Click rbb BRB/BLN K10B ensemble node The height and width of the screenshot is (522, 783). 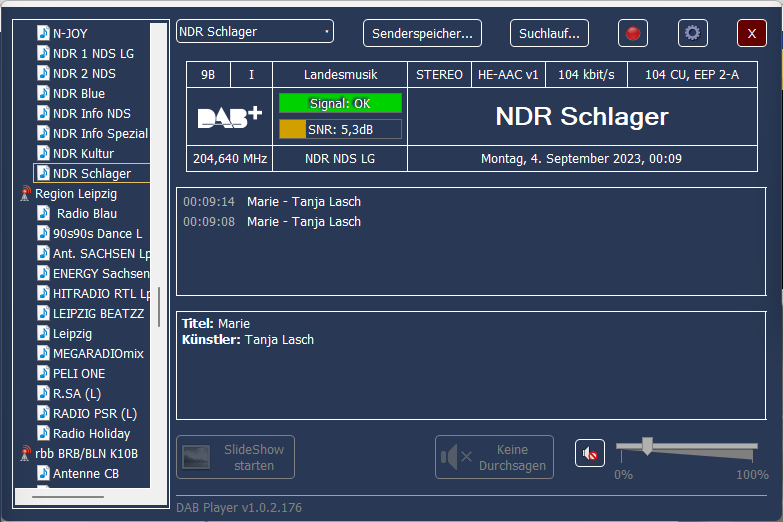point(86,453)
